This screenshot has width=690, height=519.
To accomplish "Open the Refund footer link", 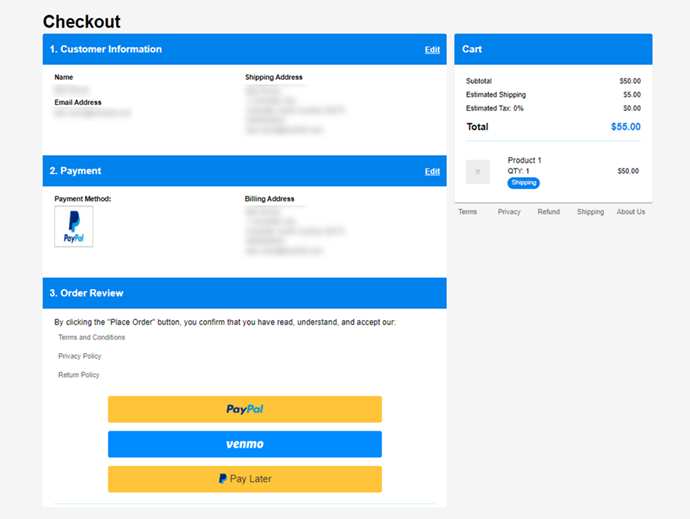I will click(x=548, y=212).
